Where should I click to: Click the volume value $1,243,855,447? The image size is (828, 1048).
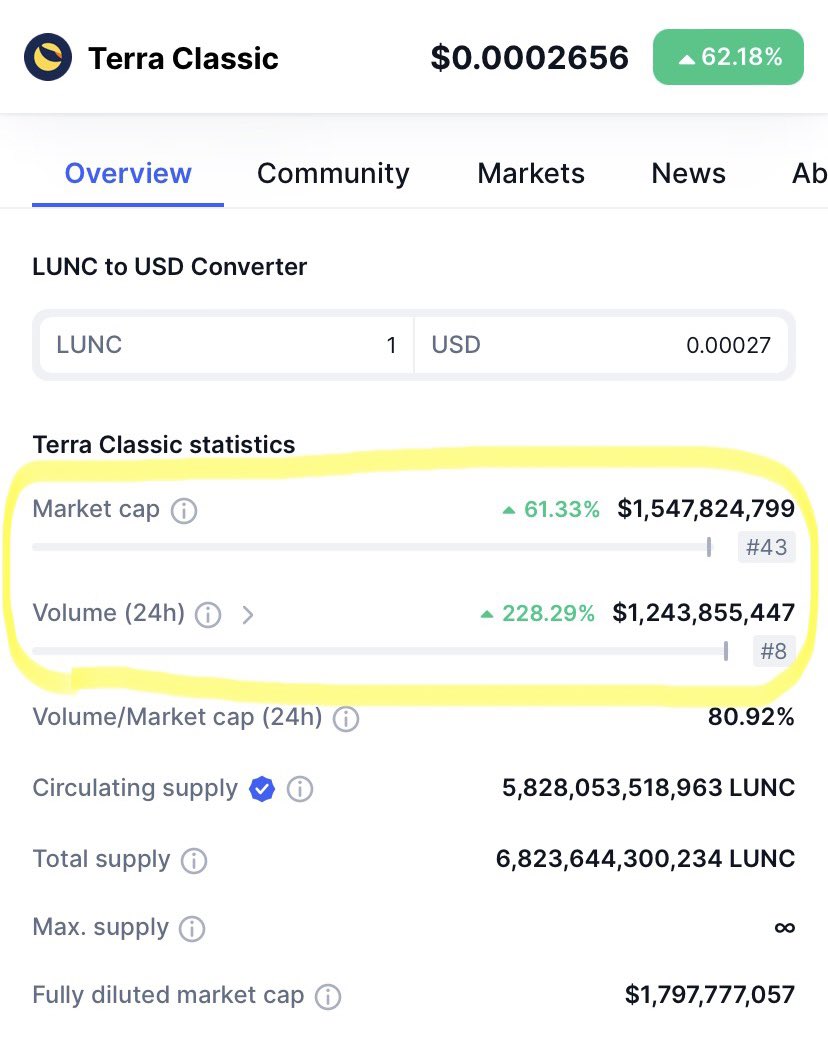pos(703,613)
